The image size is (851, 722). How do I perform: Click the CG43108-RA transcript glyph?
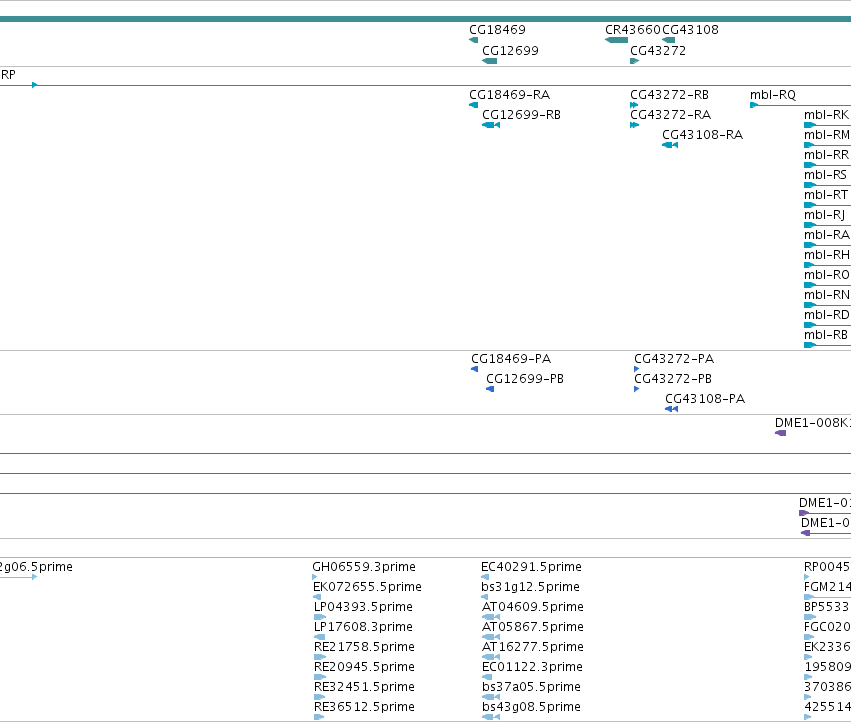coord(670,145)
